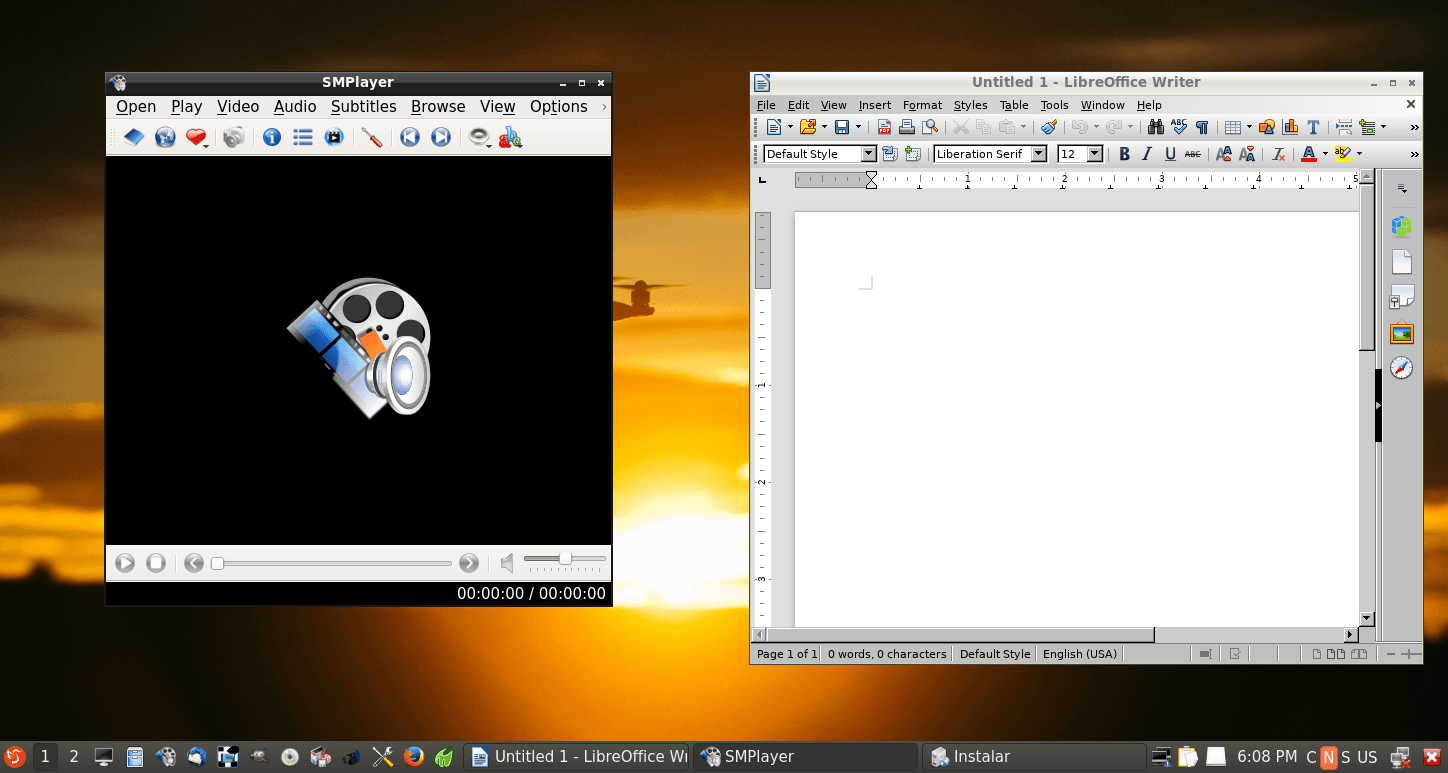
Task: Open the Options menu in SMPlayer
Action: pyautogui.click(x=558, y=107)
